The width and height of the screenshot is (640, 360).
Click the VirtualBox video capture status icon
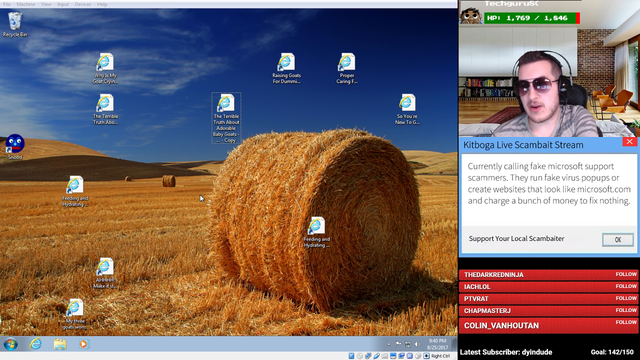tap(402, 356)
